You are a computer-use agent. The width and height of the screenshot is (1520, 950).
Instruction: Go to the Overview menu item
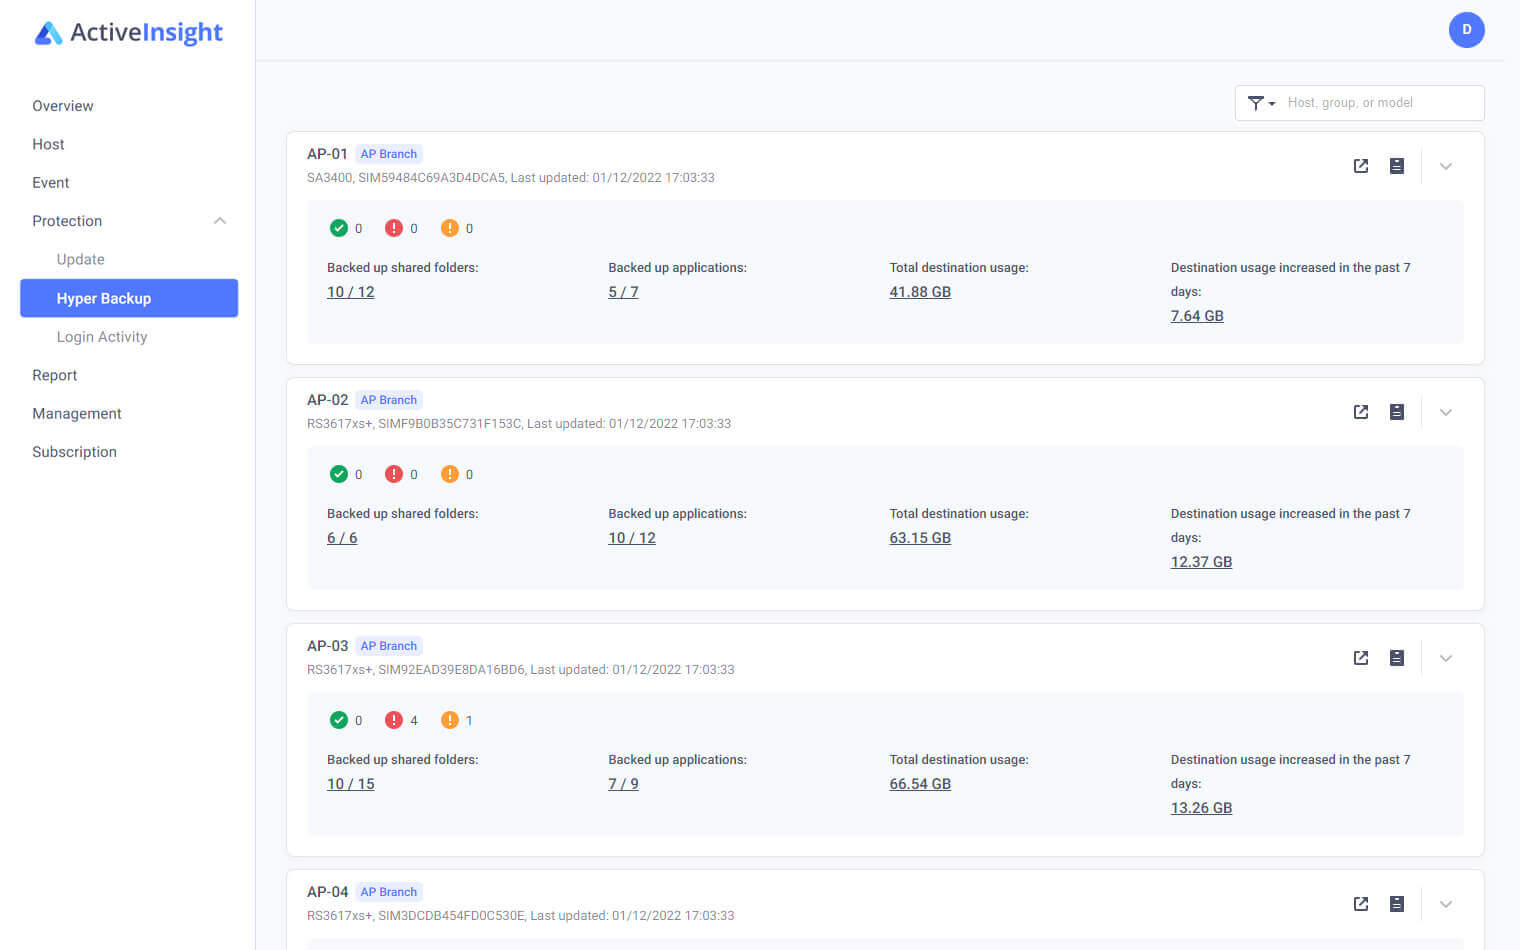click(x=62, y=105)
